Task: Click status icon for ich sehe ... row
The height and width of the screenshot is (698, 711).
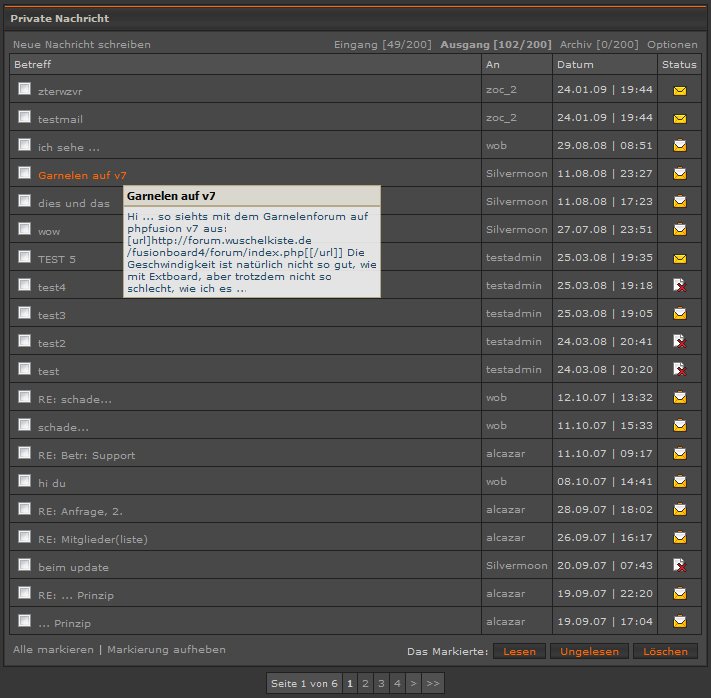Action: pyautogui.click(x=680, y=146)
